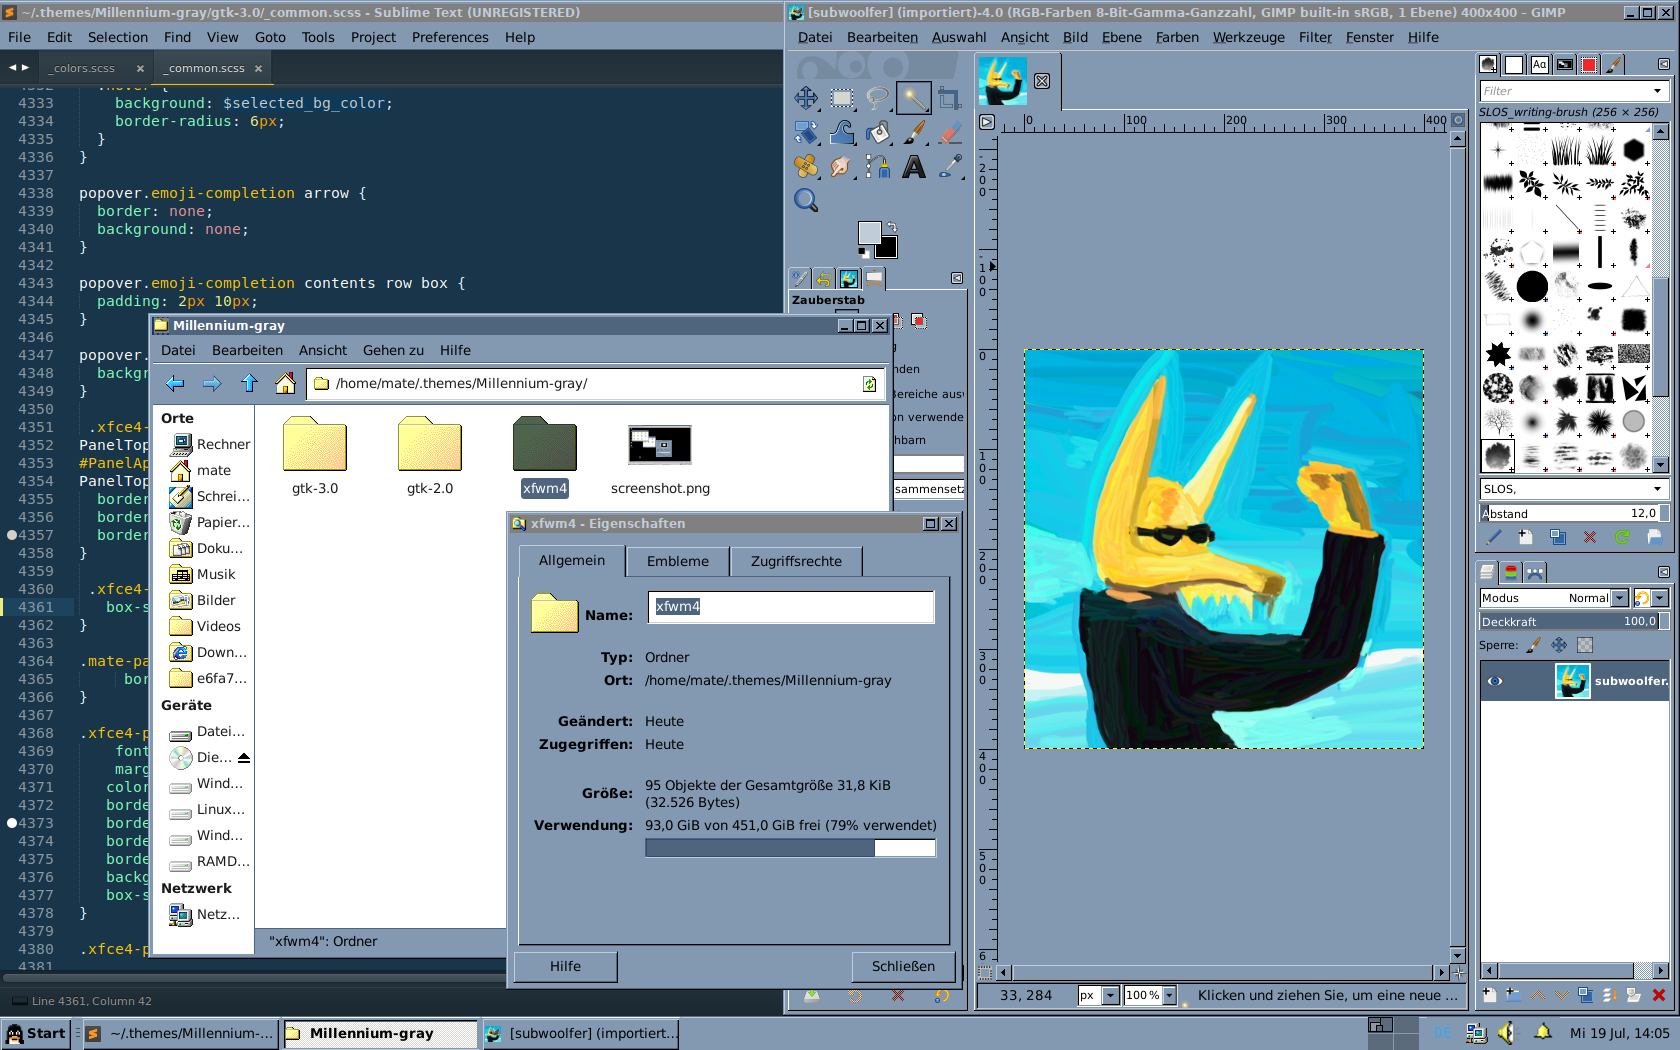Select the Text tool in GIMP

(914, 166)
